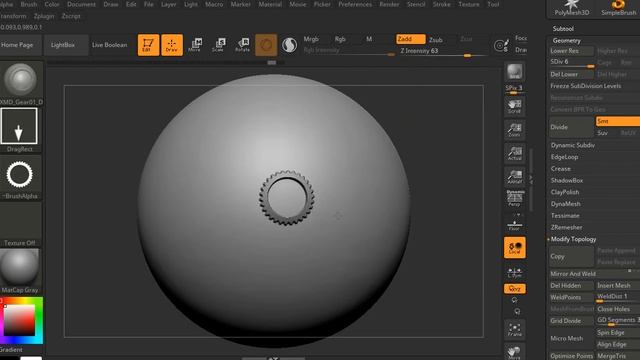
Task: Switch to the Rotate transform tool
Action: click(242, 45)
